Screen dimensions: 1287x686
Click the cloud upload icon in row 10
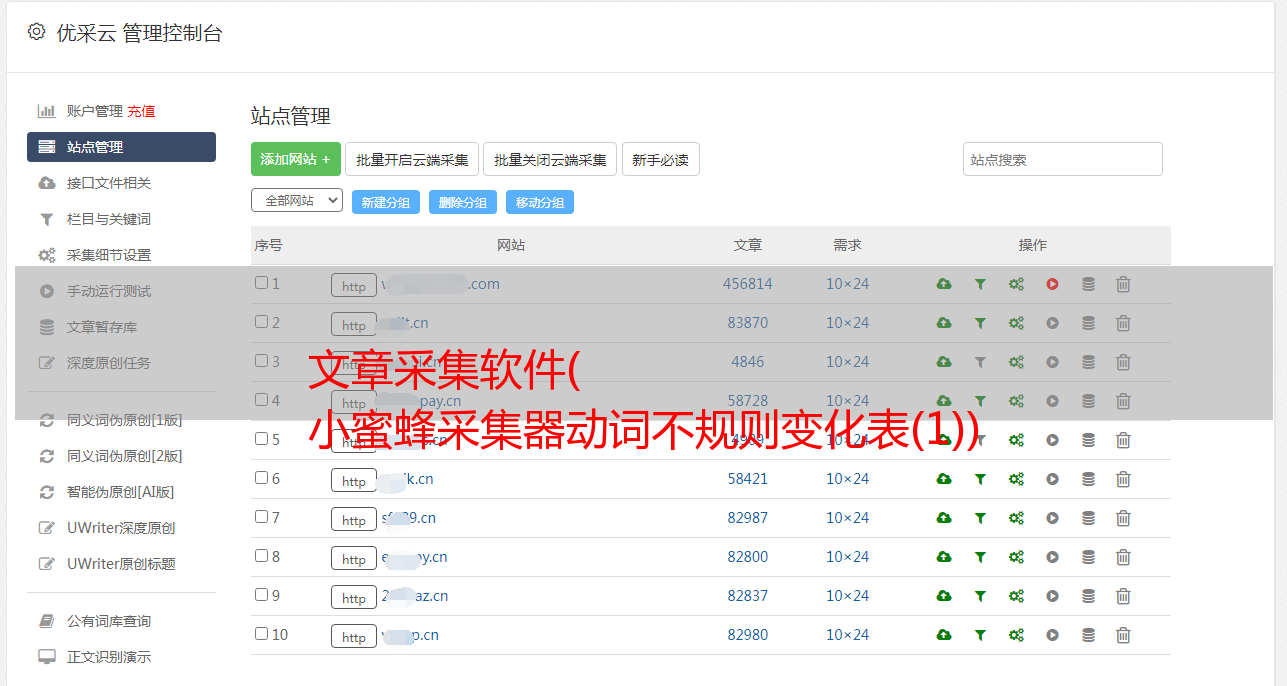944,635
